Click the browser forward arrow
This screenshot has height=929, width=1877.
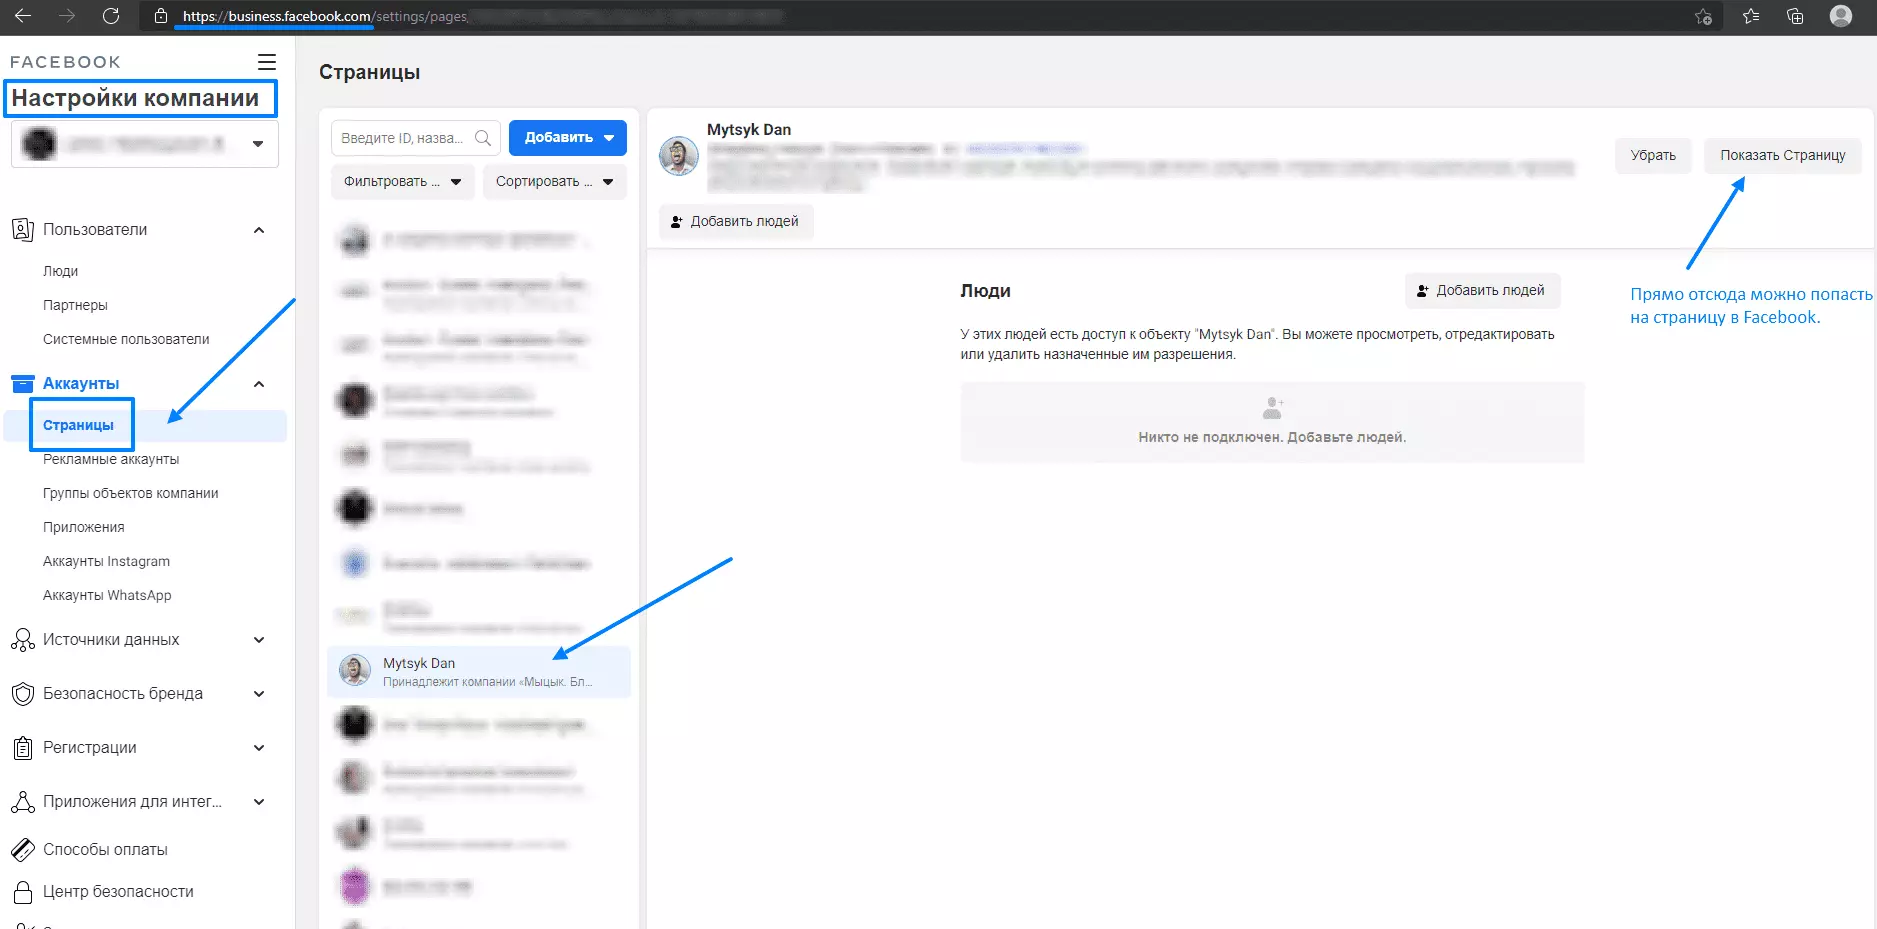point(67,16)
